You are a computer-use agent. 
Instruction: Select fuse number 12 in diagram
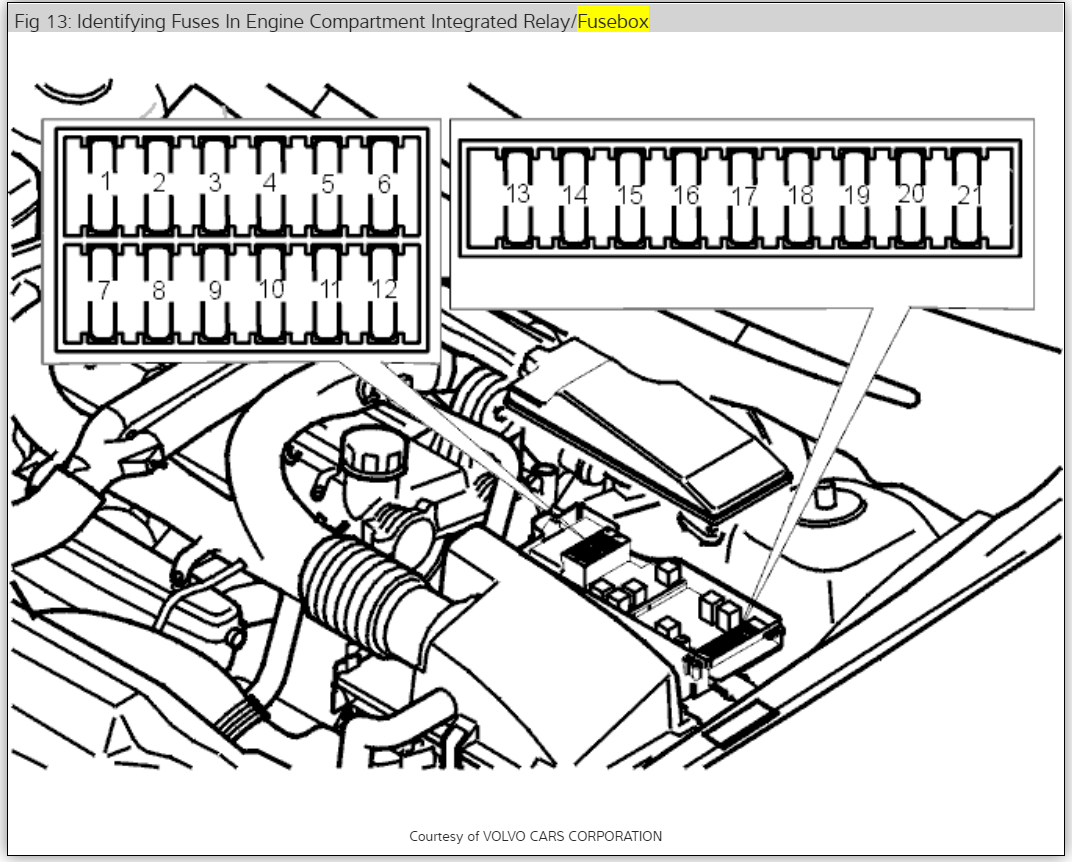[383, 292]
